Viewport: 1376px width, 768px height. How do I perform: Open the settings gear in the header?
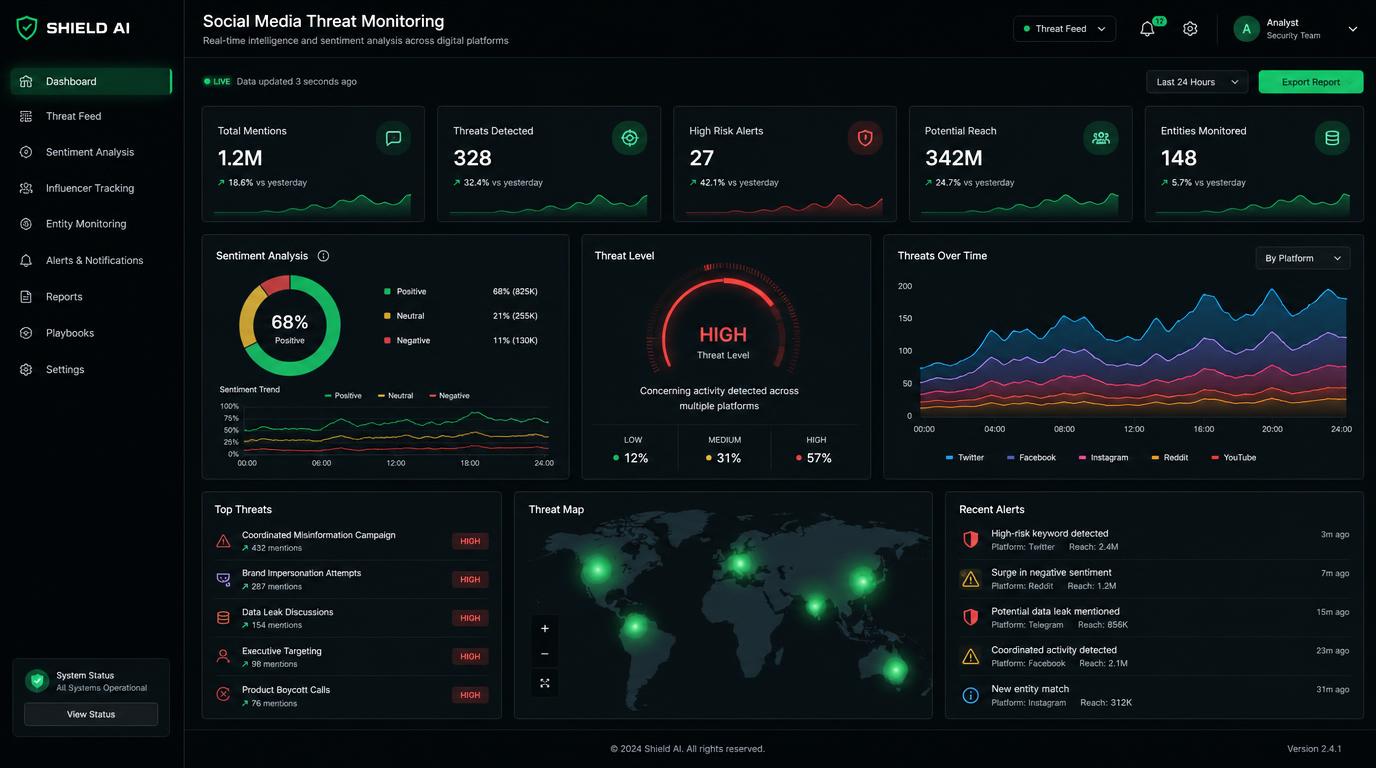coord(1190,29)
